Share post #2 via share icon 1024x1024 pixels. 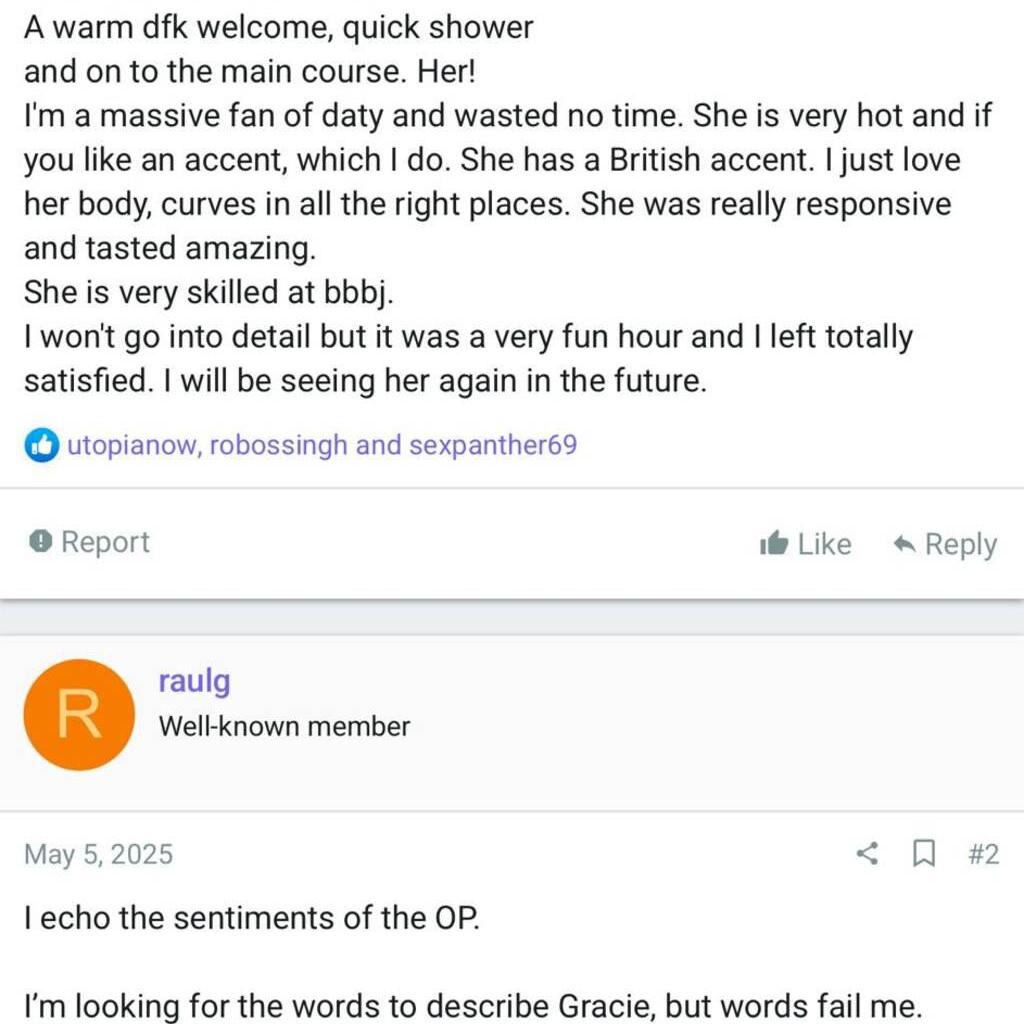pos(868,854)
